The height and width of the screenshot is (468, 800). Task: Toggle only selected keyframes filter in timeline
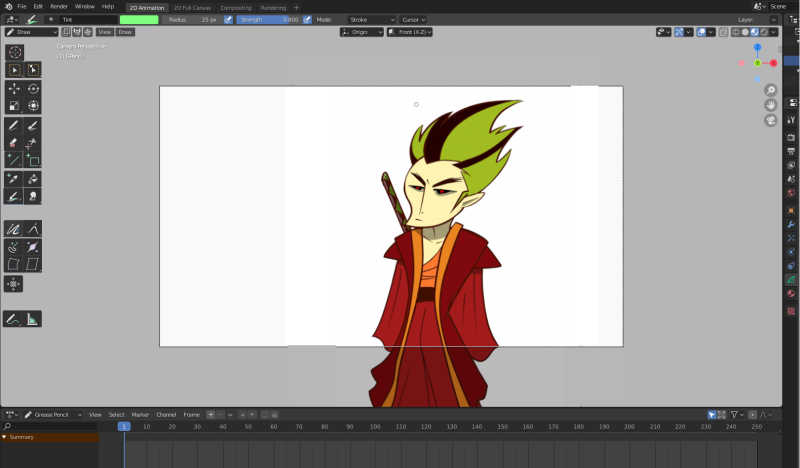(x=712, y=415)
